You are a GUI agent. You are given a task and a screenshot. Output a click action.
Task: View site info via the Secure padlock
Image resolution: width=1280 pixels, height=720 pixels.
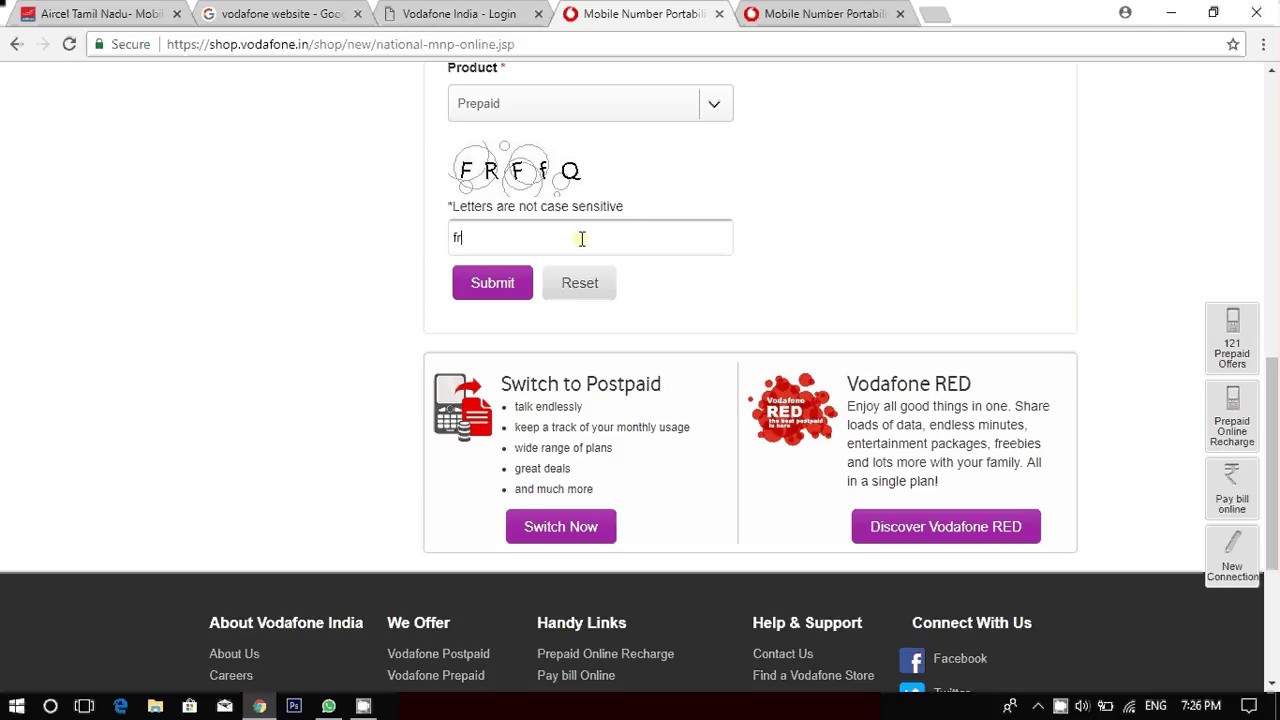coord(123,44)
